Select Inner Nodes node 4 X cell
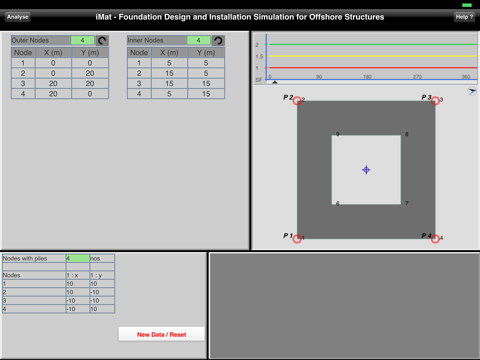The height and width of the screenshot is (360, 480). pos(169,94)
